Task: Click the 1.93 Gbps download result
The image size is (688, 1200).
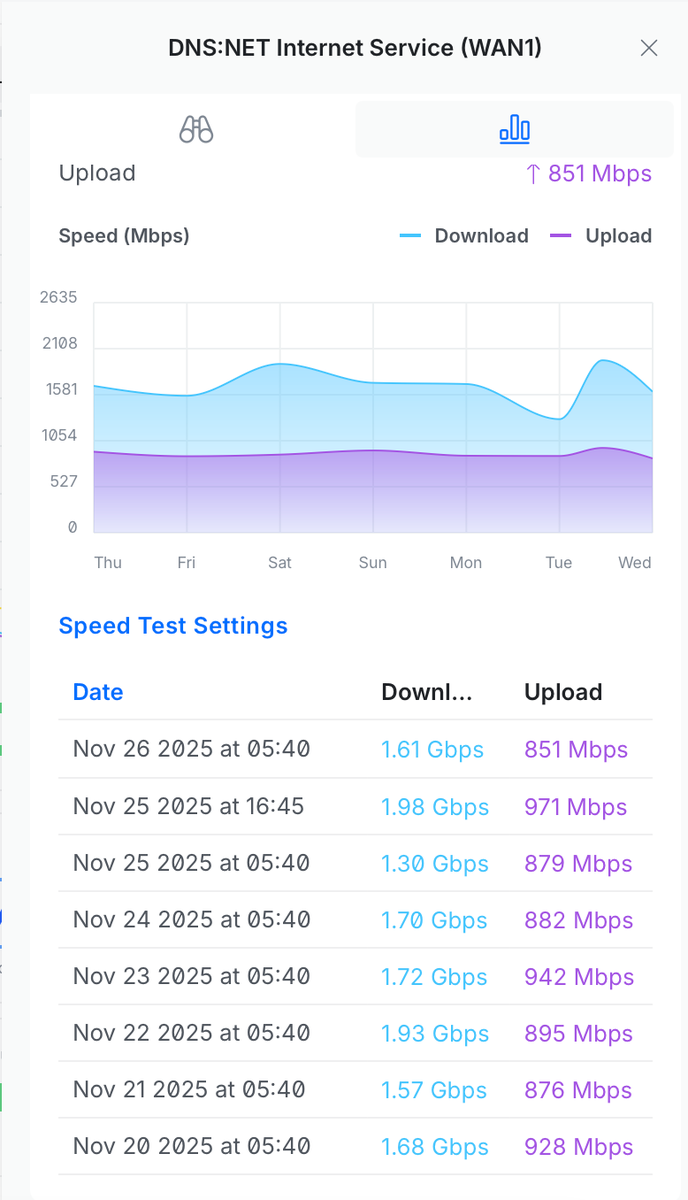Action: pyautogui.click(x=435, y=1034)
